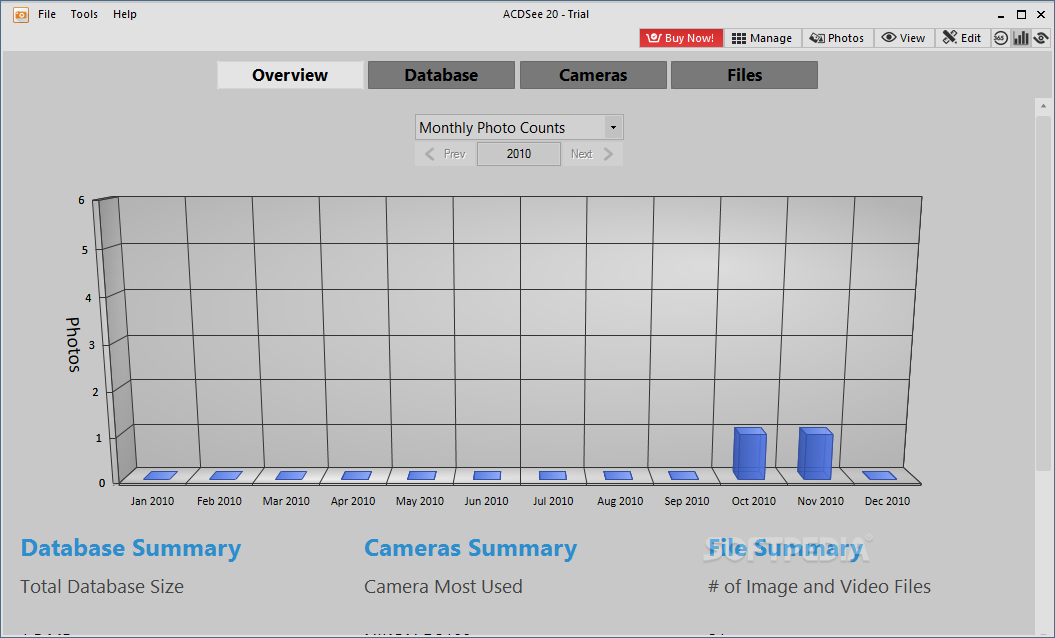Maximize the ACDSee window
Viewport: 1055px width, 638px height.
1021,15
